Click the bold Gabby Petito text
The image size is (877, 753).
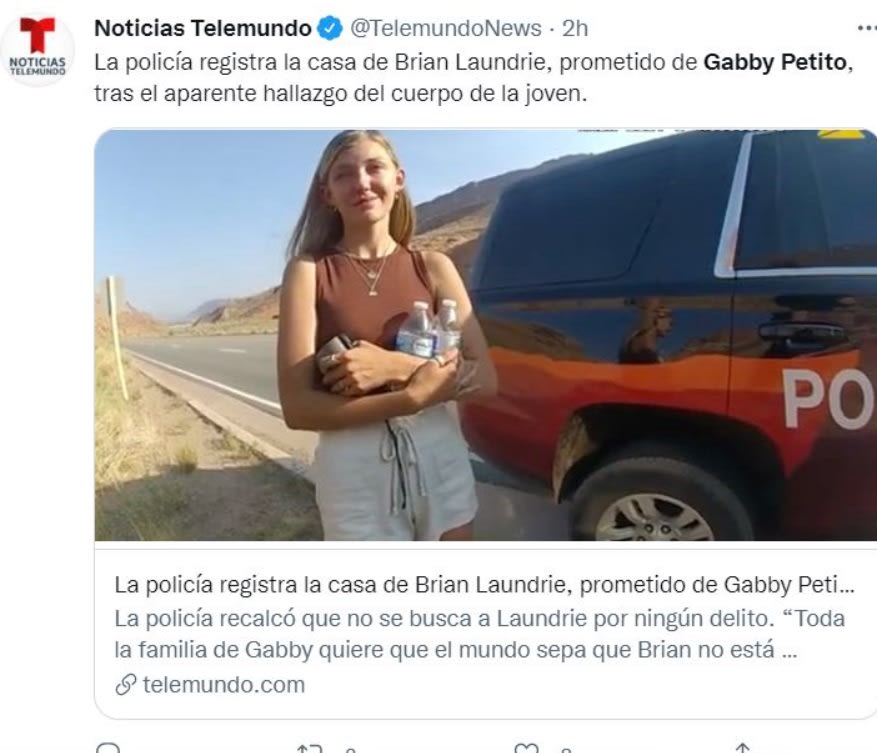(775, 62)
